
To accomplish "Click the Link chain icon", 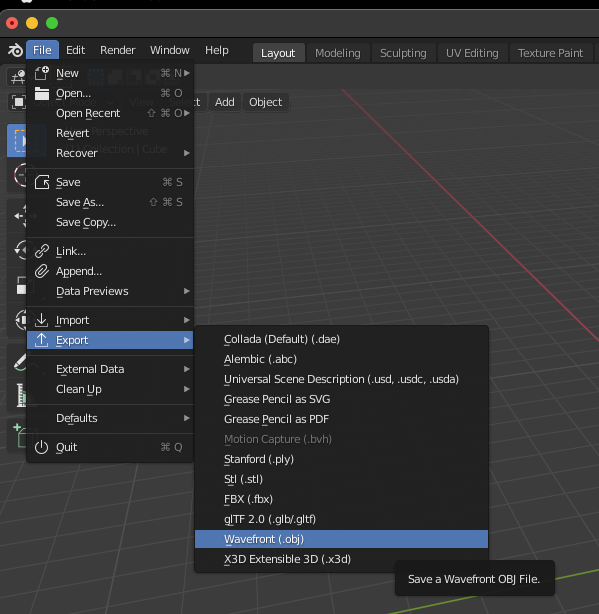I will point(41,251).
